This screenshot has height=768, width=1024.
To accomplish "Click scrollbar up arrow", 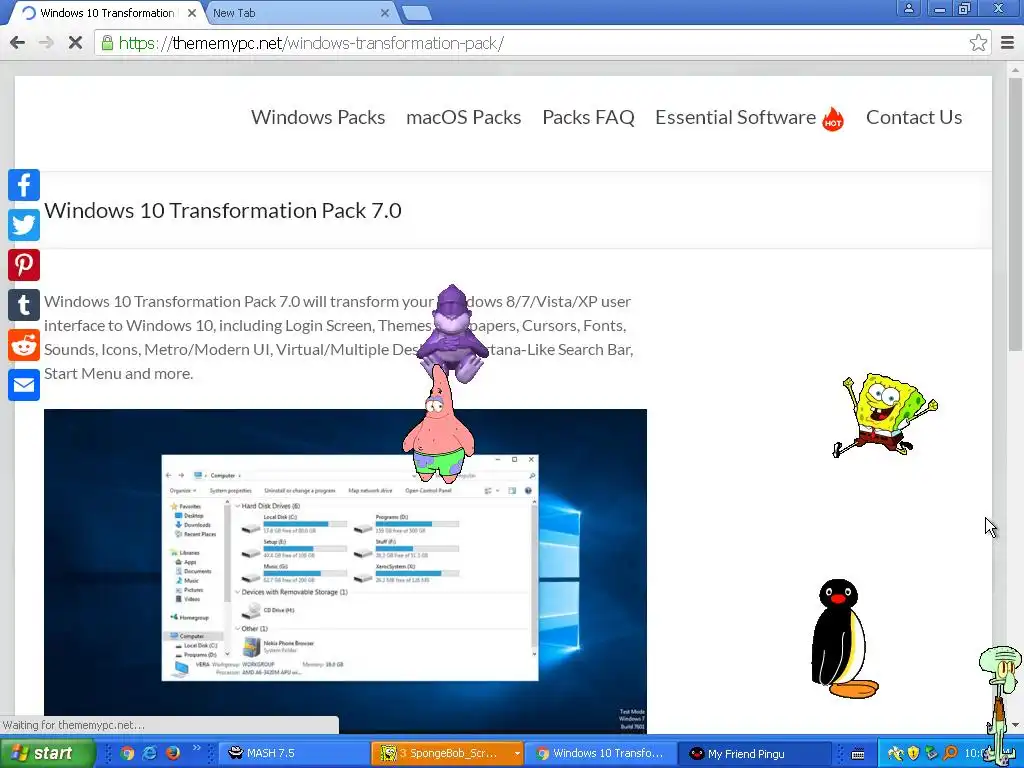I will click(1016, 69).
